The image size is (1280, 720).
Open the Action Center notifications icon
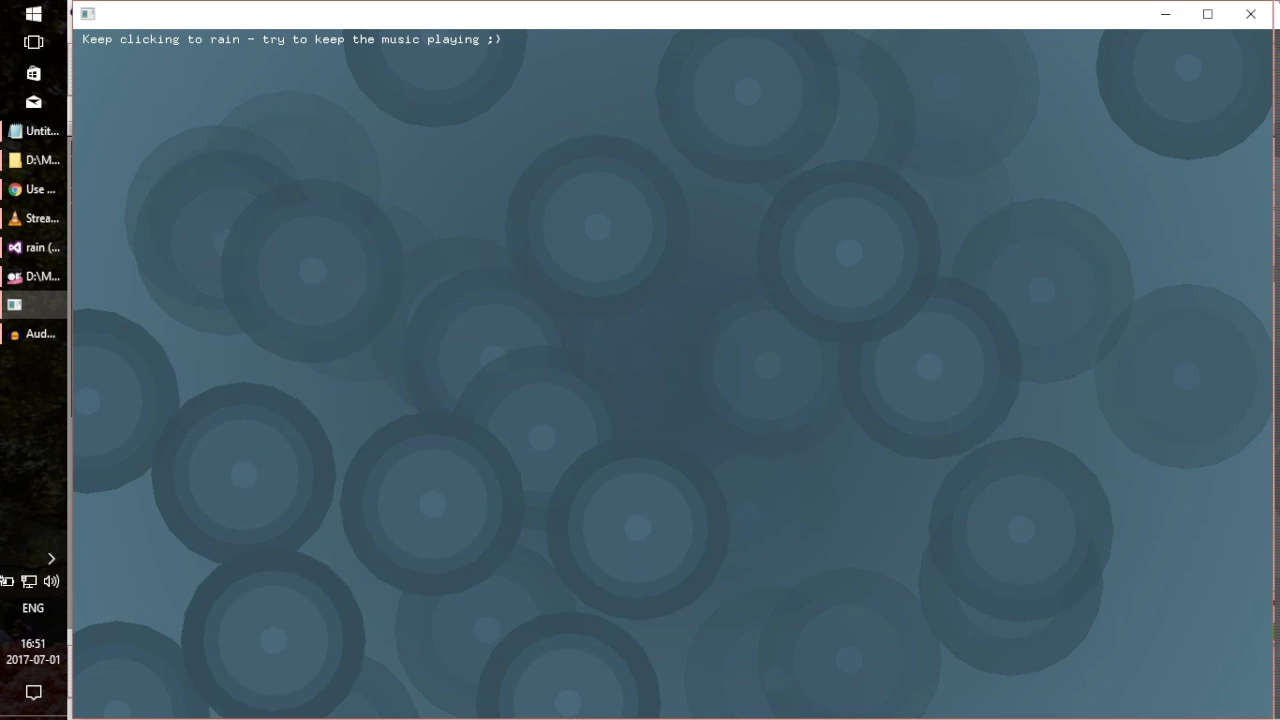[33, 692]
